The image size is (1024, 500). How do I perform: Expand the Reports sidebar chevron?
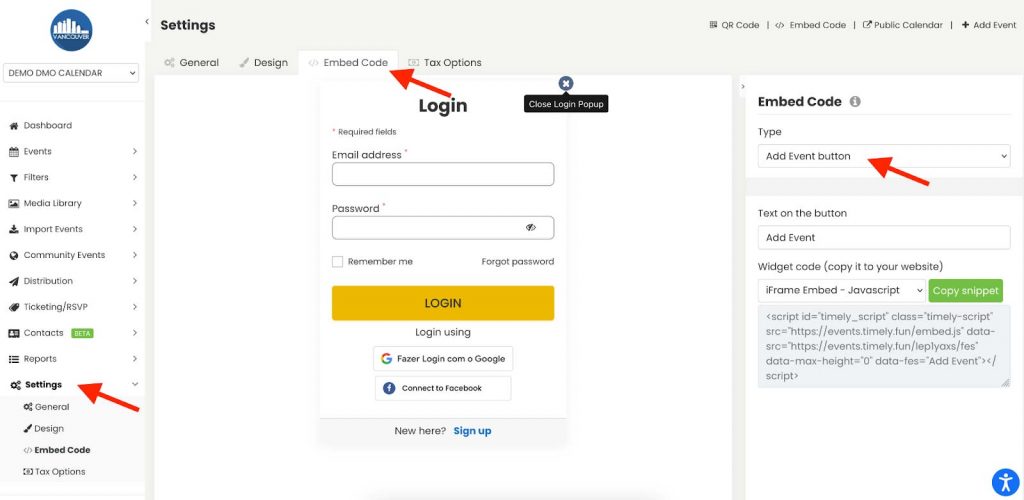pyautogui.click(x=135, y=359)
